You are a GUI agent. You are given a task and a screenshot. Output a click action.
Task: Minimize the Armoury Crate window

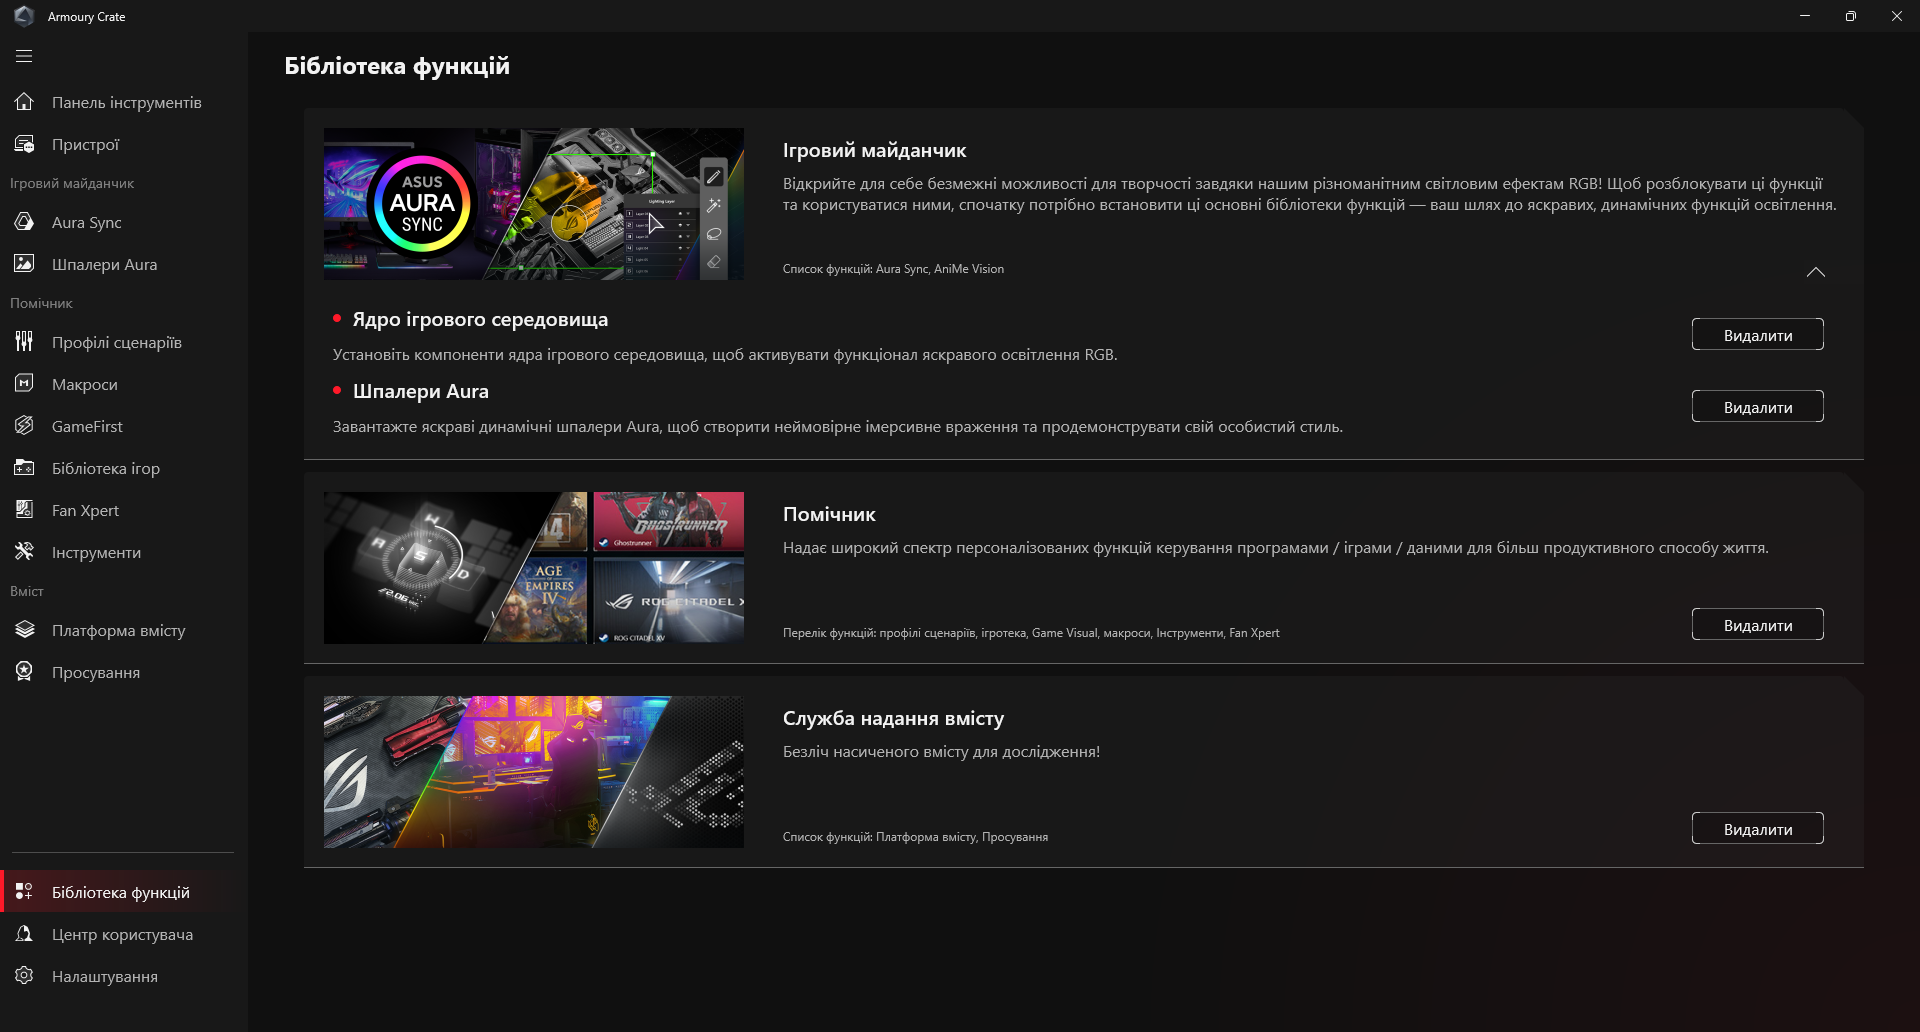(1805, 16)
